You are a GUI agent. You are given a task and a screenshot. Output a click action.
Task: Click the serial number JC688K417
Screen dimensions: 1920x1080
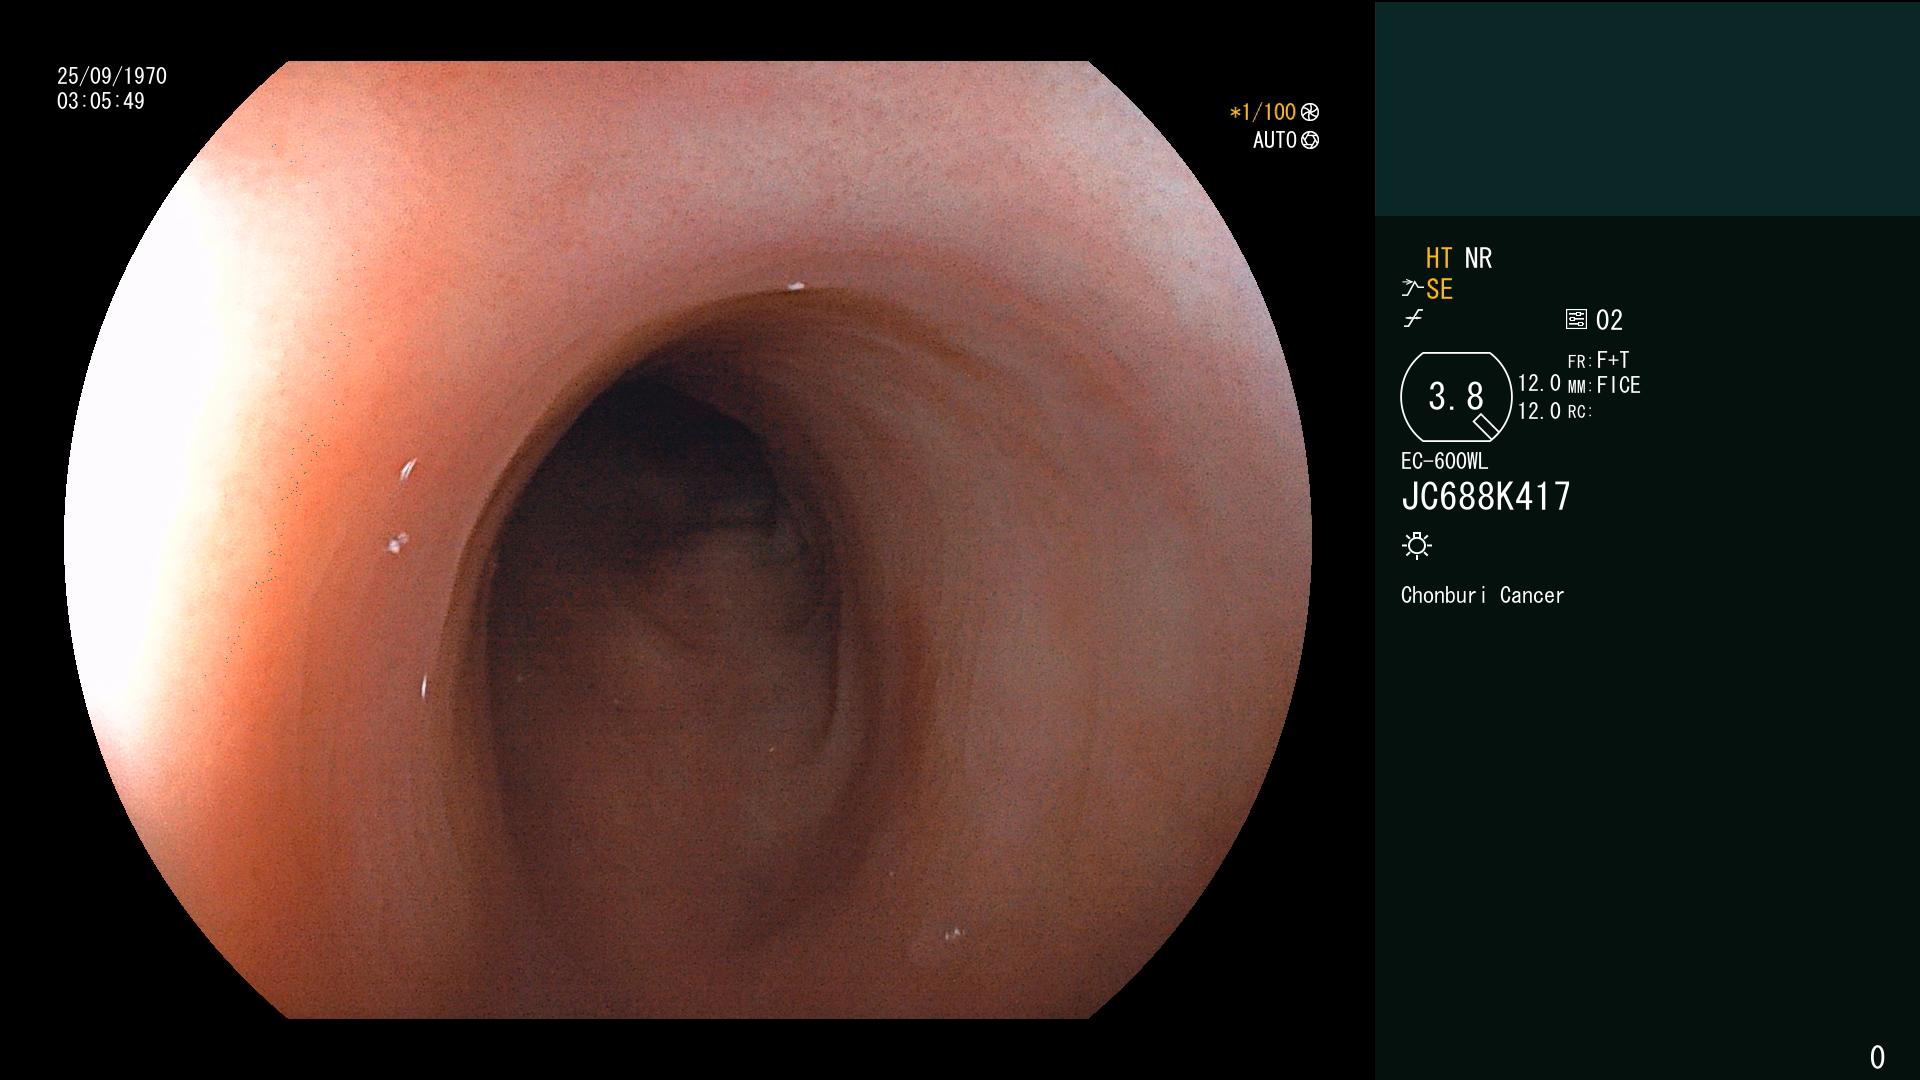(x=1486, y=497)
